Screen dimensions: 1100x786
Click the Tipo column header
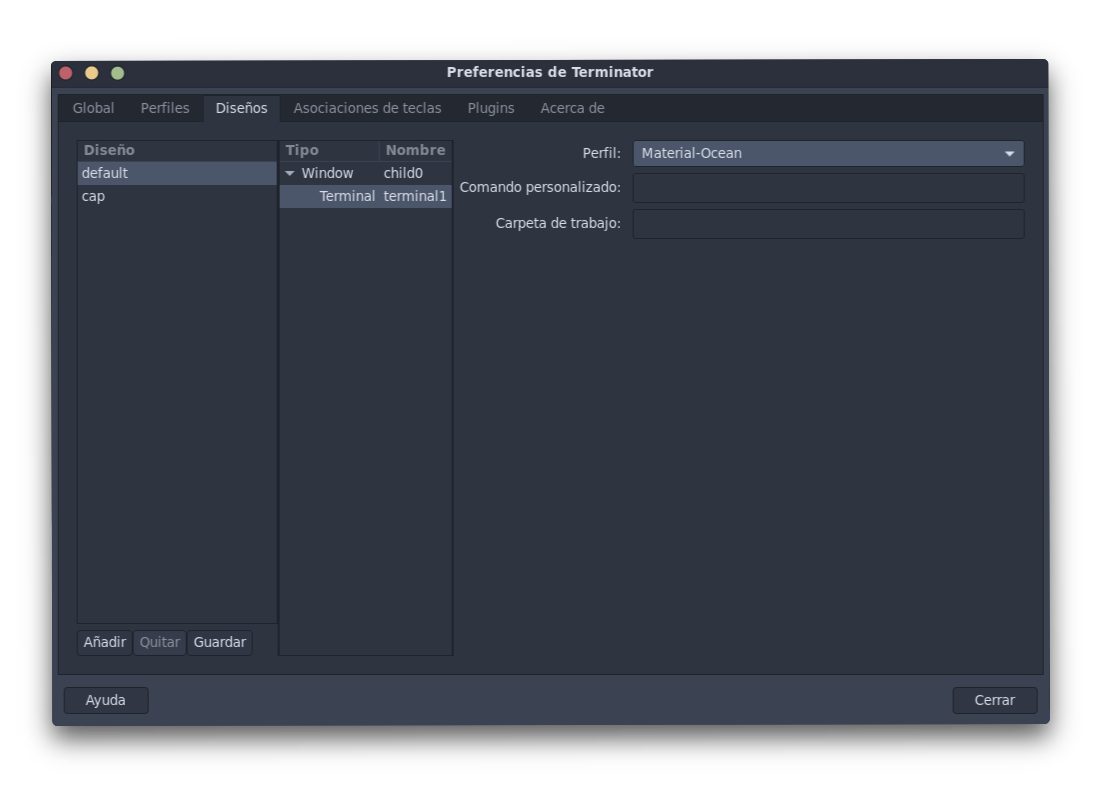[329, 150]
